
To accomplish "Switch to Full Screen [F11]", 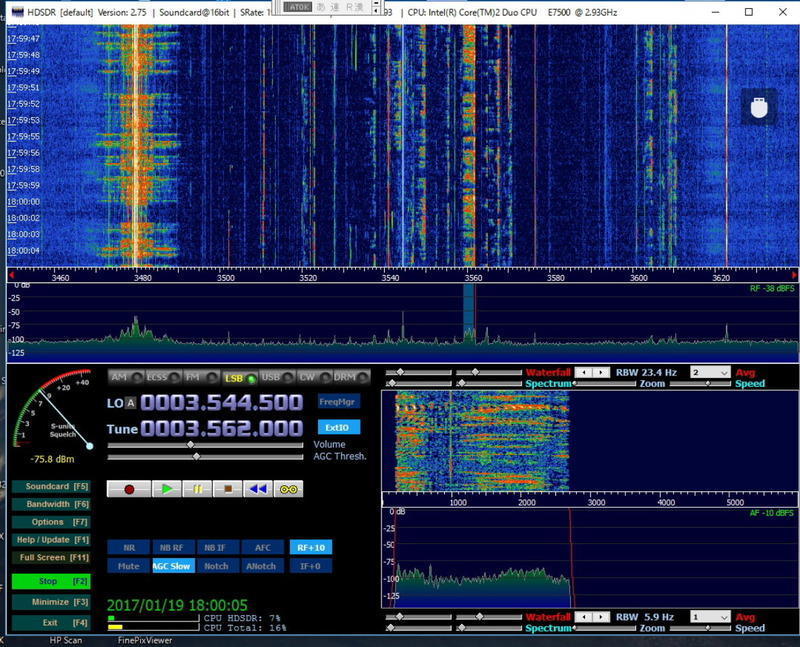I will 52,558.
